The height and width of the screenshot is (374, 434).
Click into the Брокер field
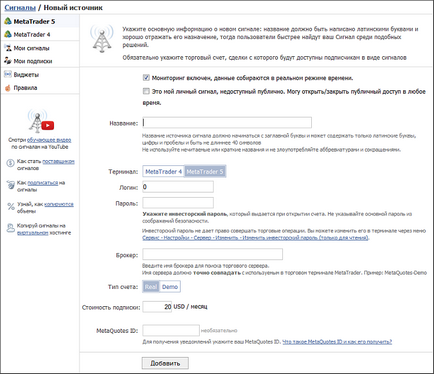coord(213,254)
